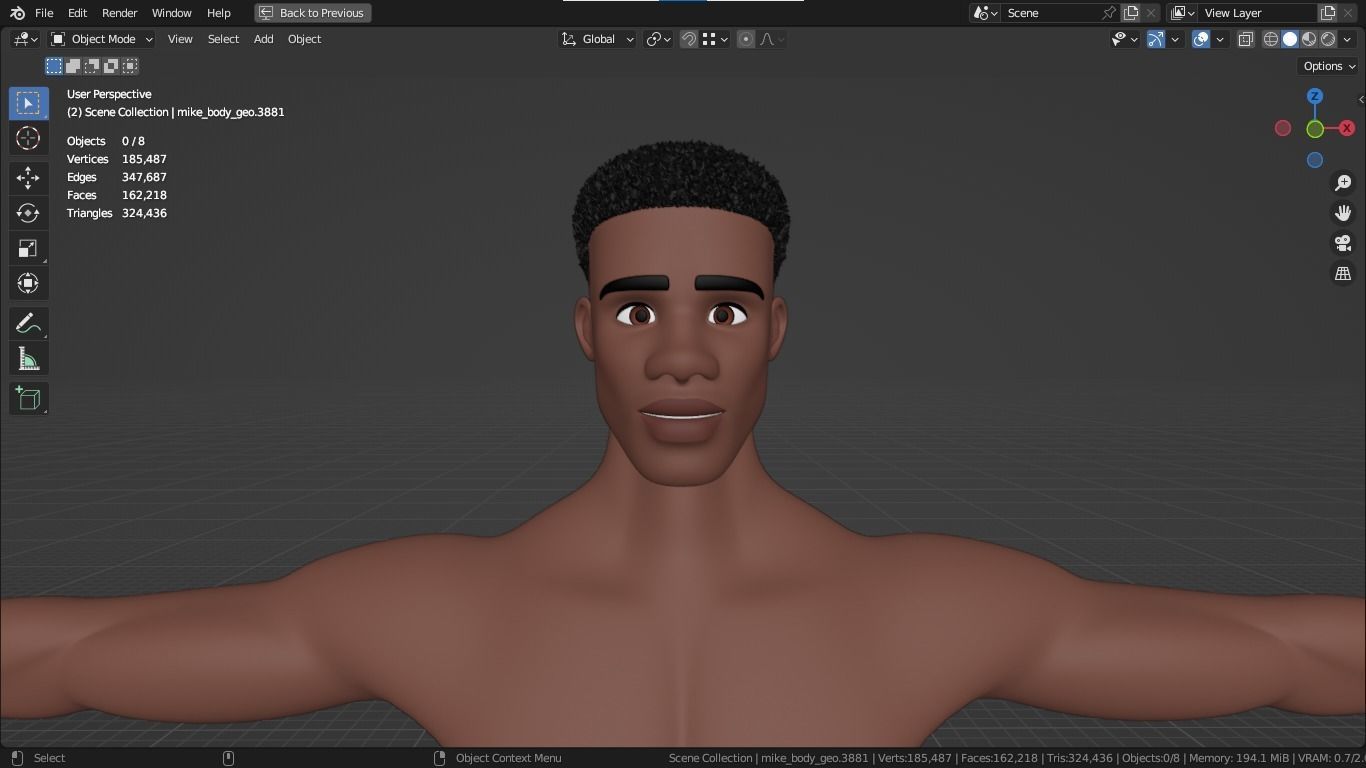Toggle show overlays
Screen dimensions: 1366x768
tap(1201, 39)
